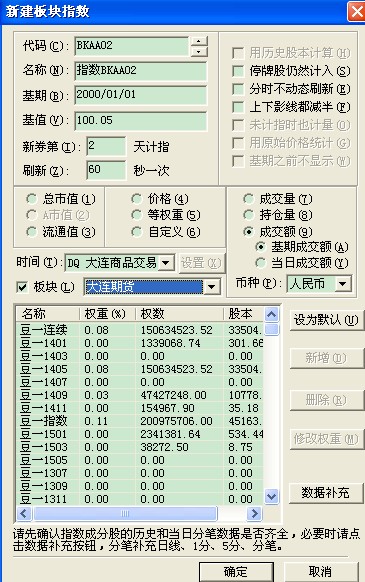Increment the 代码 spinner up arrow
The image size is (365, 582).
click(x=199, y=41)
